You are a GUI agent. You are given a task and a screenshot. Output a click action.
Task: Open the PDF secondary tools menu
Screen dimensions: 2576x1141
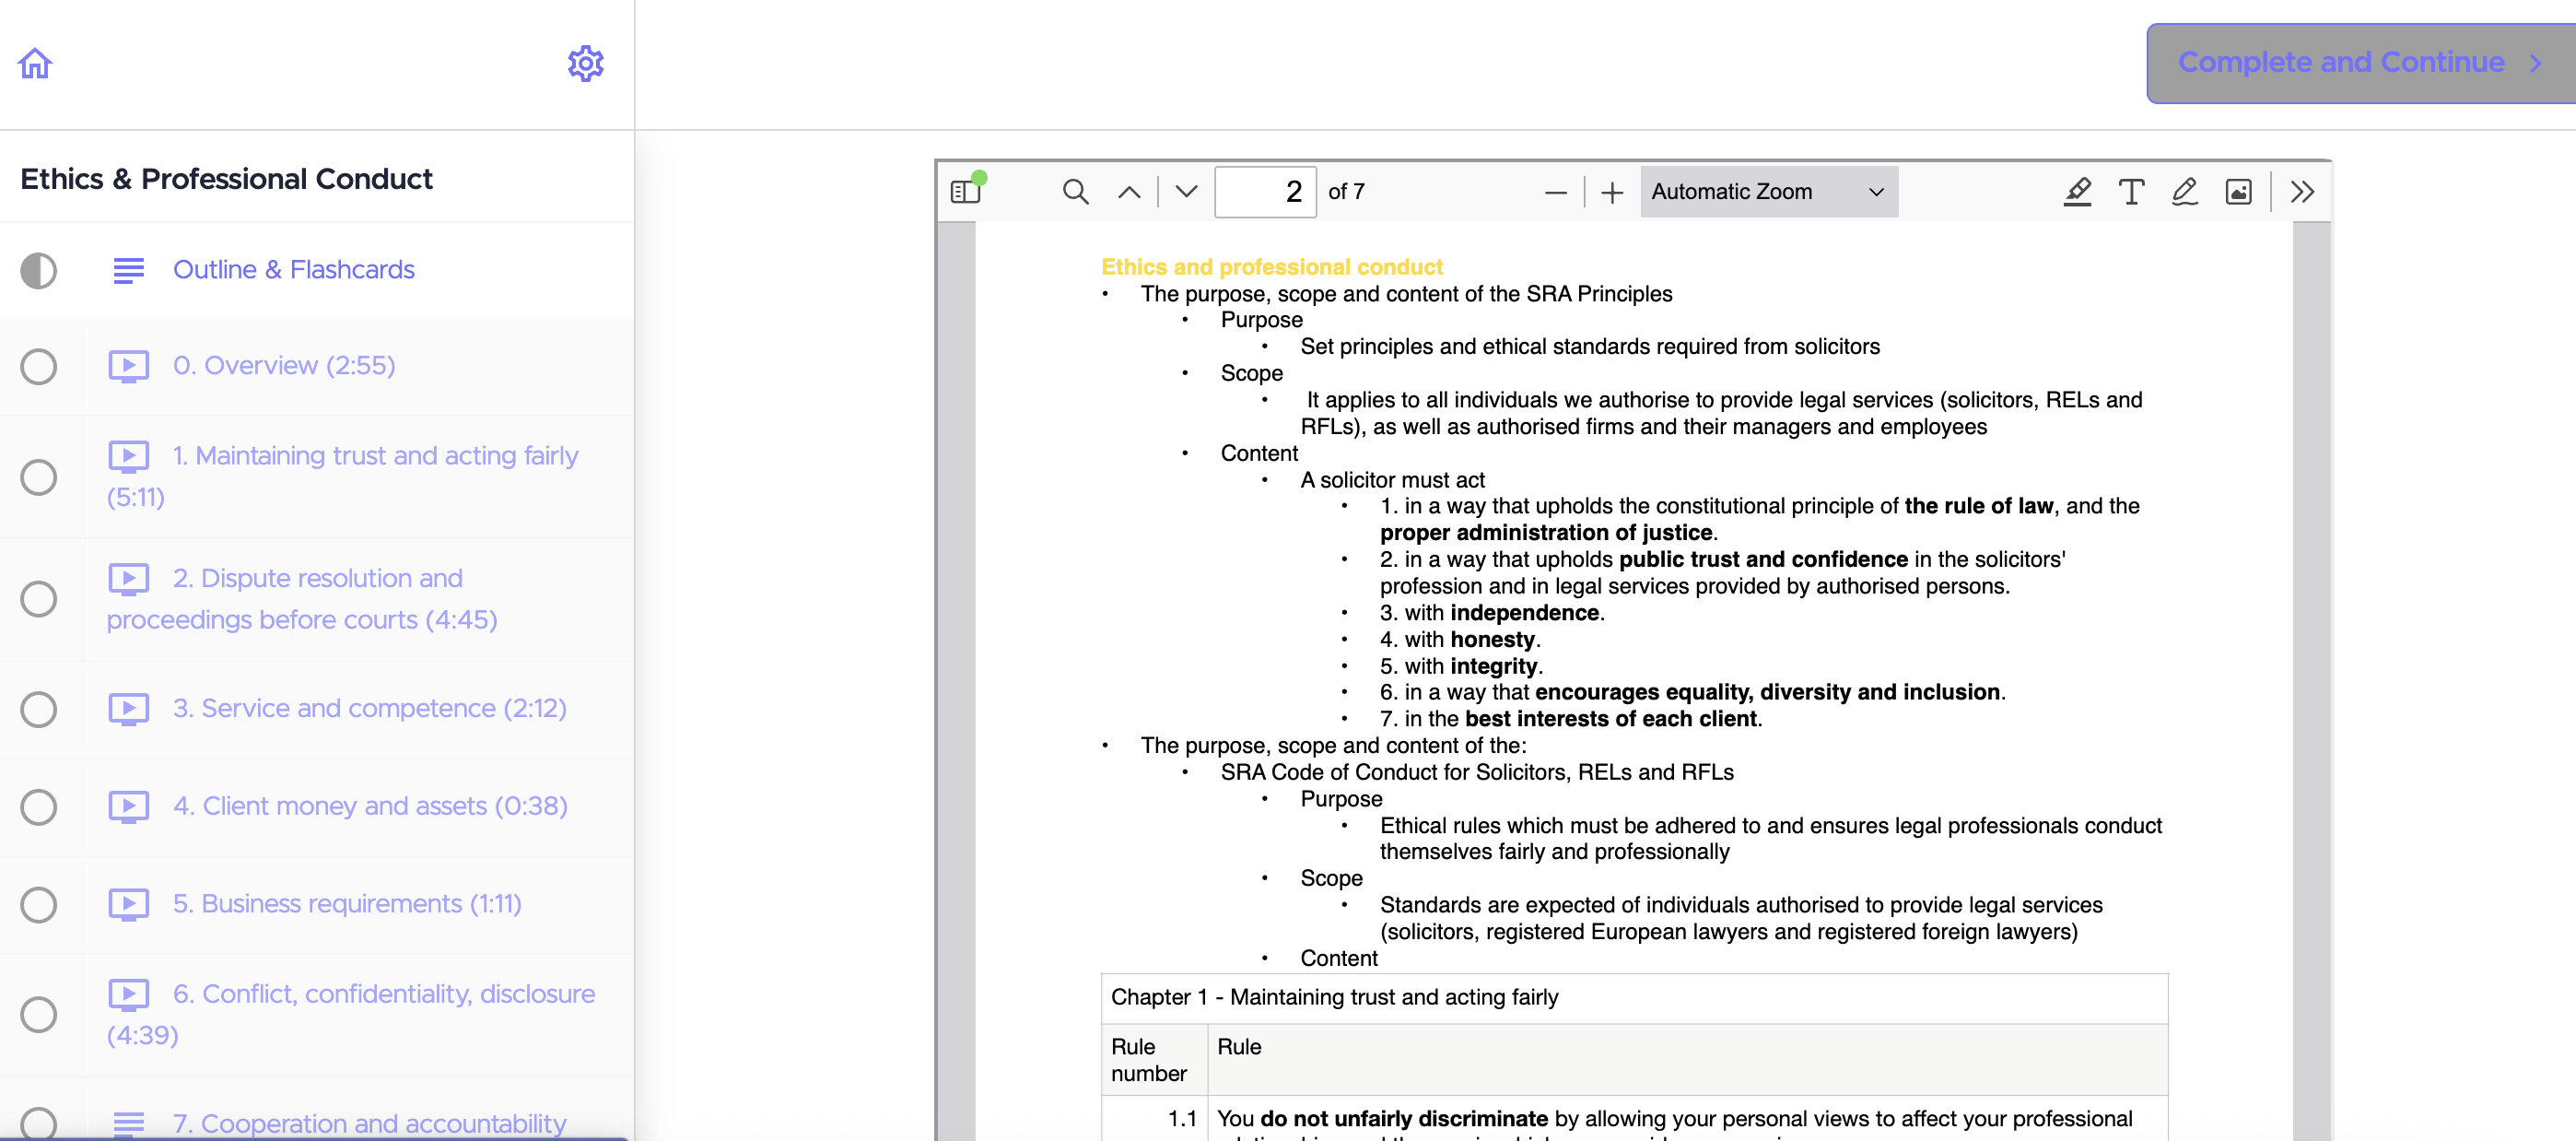point(2302,191)
